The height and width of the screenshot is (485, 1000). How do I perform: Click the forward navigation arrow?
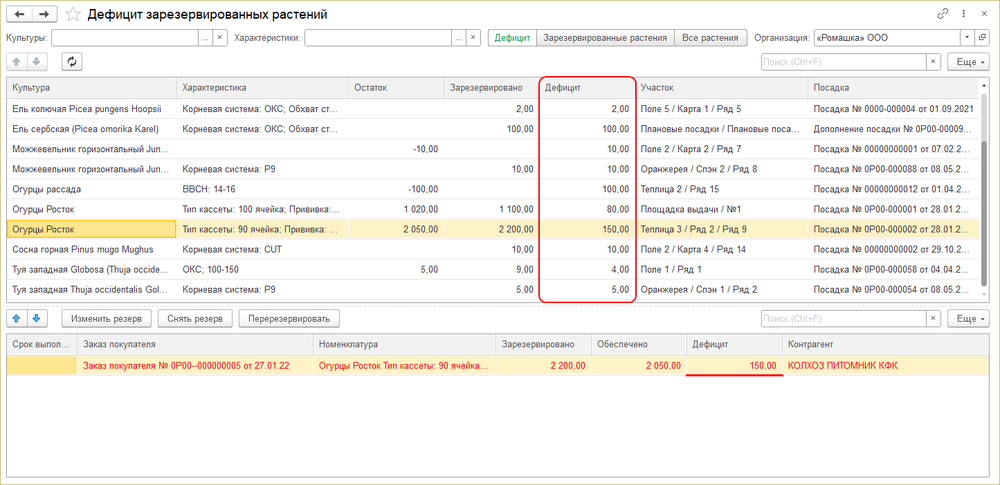pyautogui.click(x=44, y=15)
